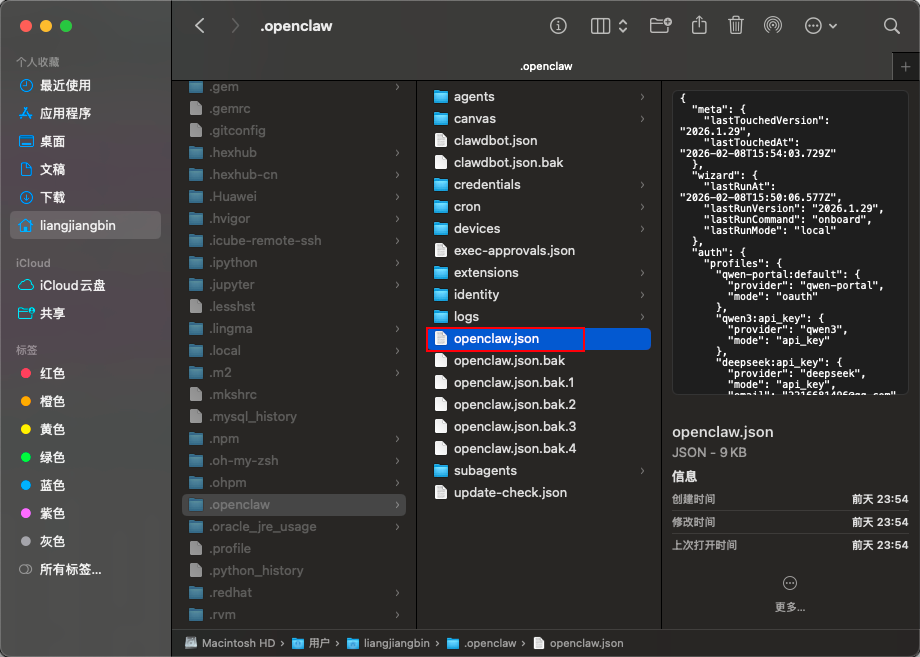Open 应用程序 in the sidebar
The width and height of the screenshot is (920, 657).
pos(86,114)
